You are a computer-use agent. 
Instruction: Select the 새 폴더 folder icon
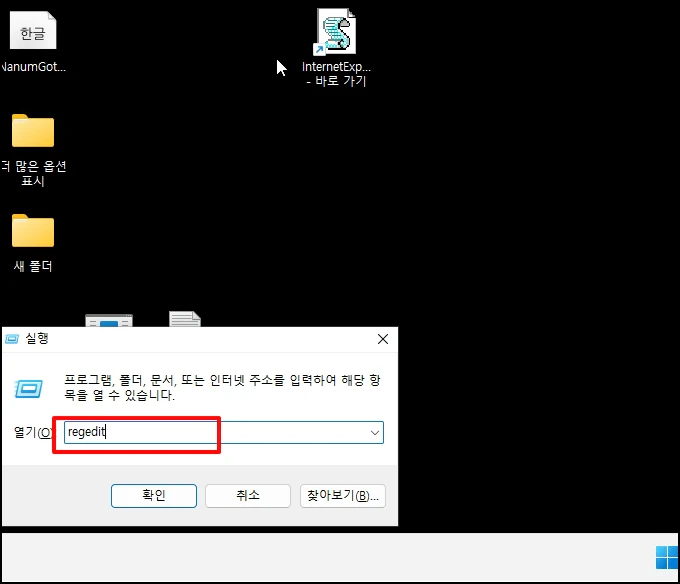click(33, 231)
